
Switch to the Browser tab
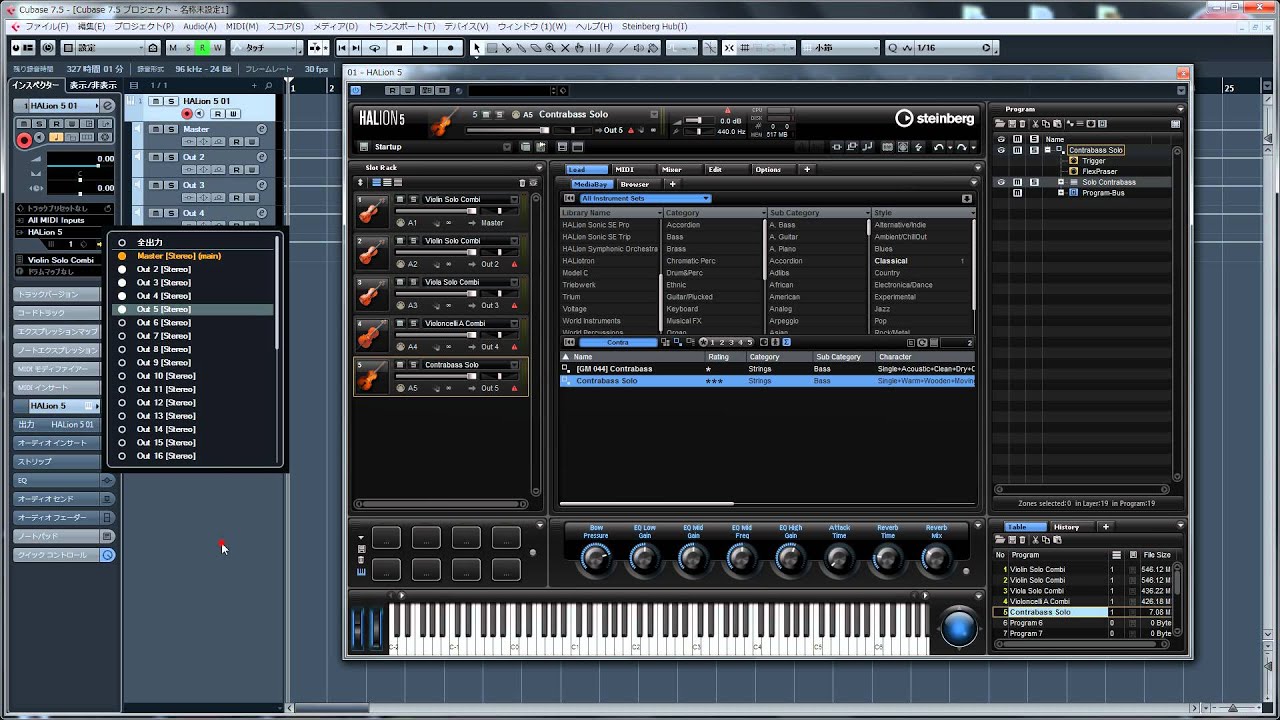(x=634, y=184)
